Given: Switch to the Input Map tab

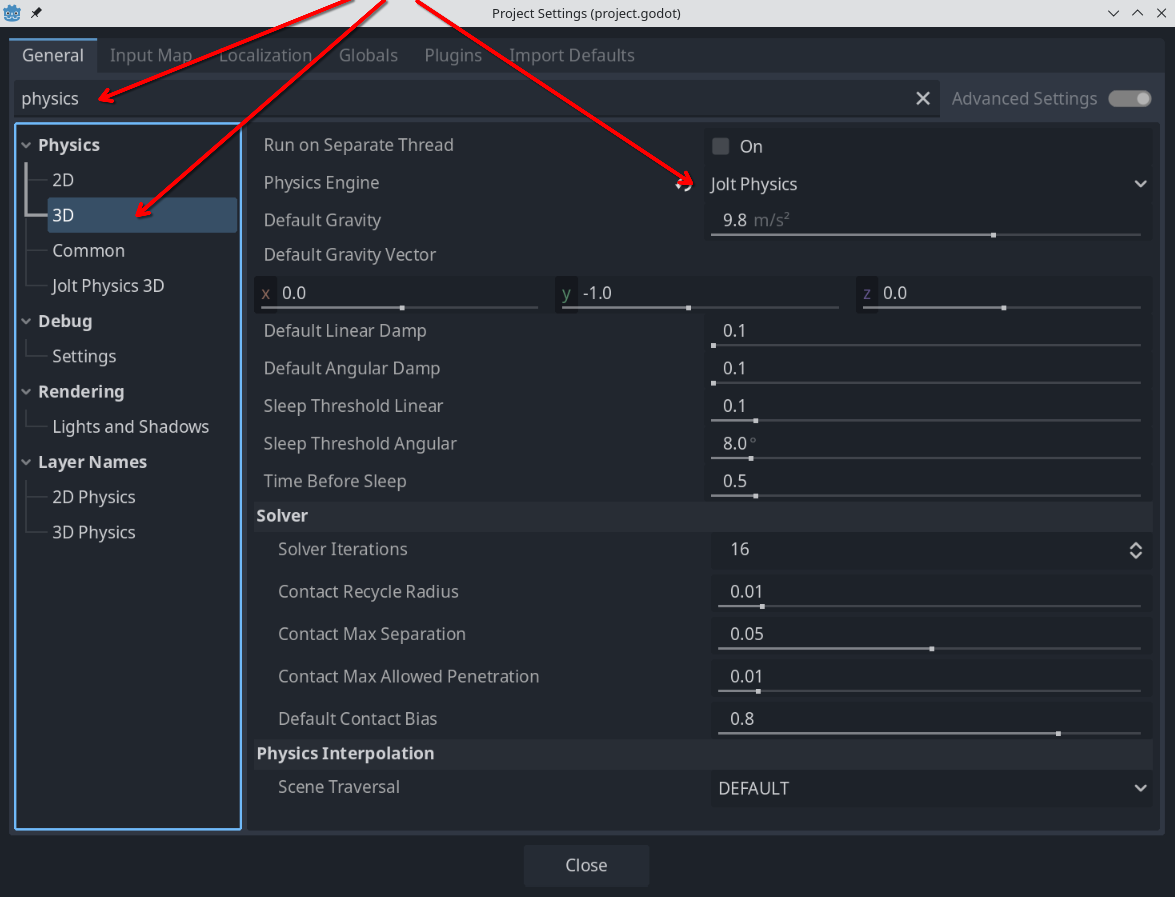Looking at the screenshot, I should (x=151, y=56).
